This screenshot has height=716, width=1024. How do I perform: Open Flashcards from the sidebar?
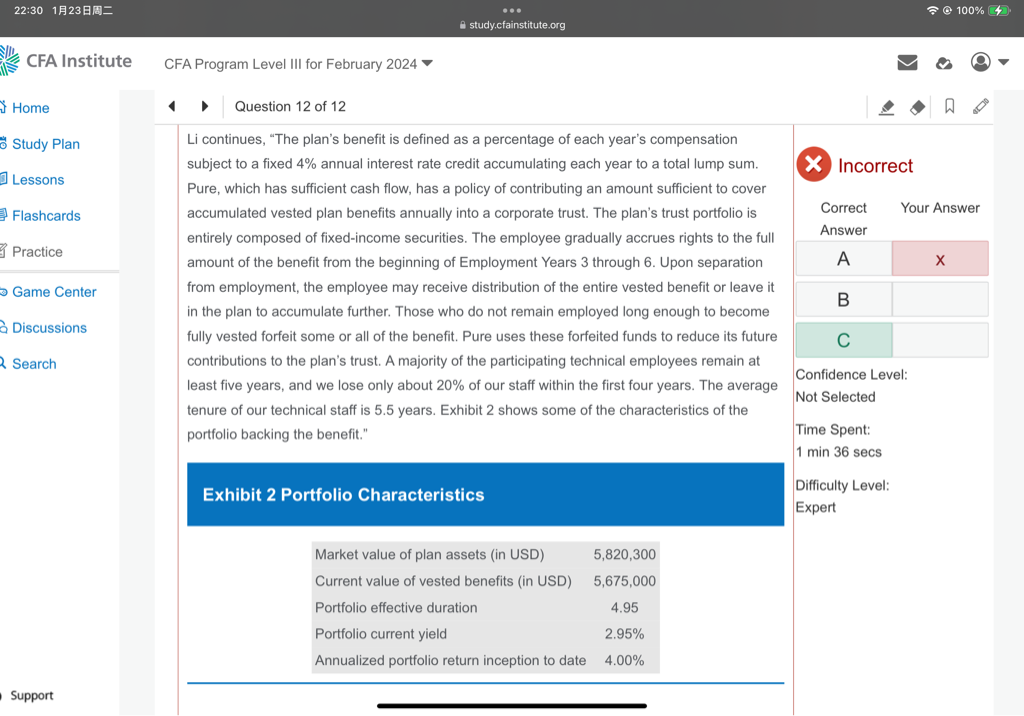point(46,216)
